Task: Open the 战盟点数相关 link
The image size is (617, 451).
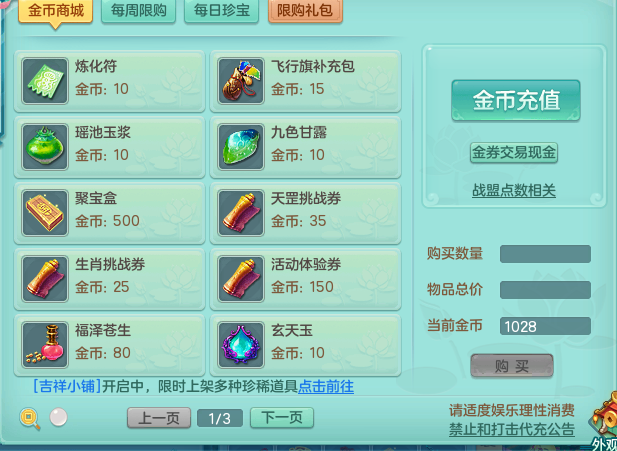Action: 514,190
